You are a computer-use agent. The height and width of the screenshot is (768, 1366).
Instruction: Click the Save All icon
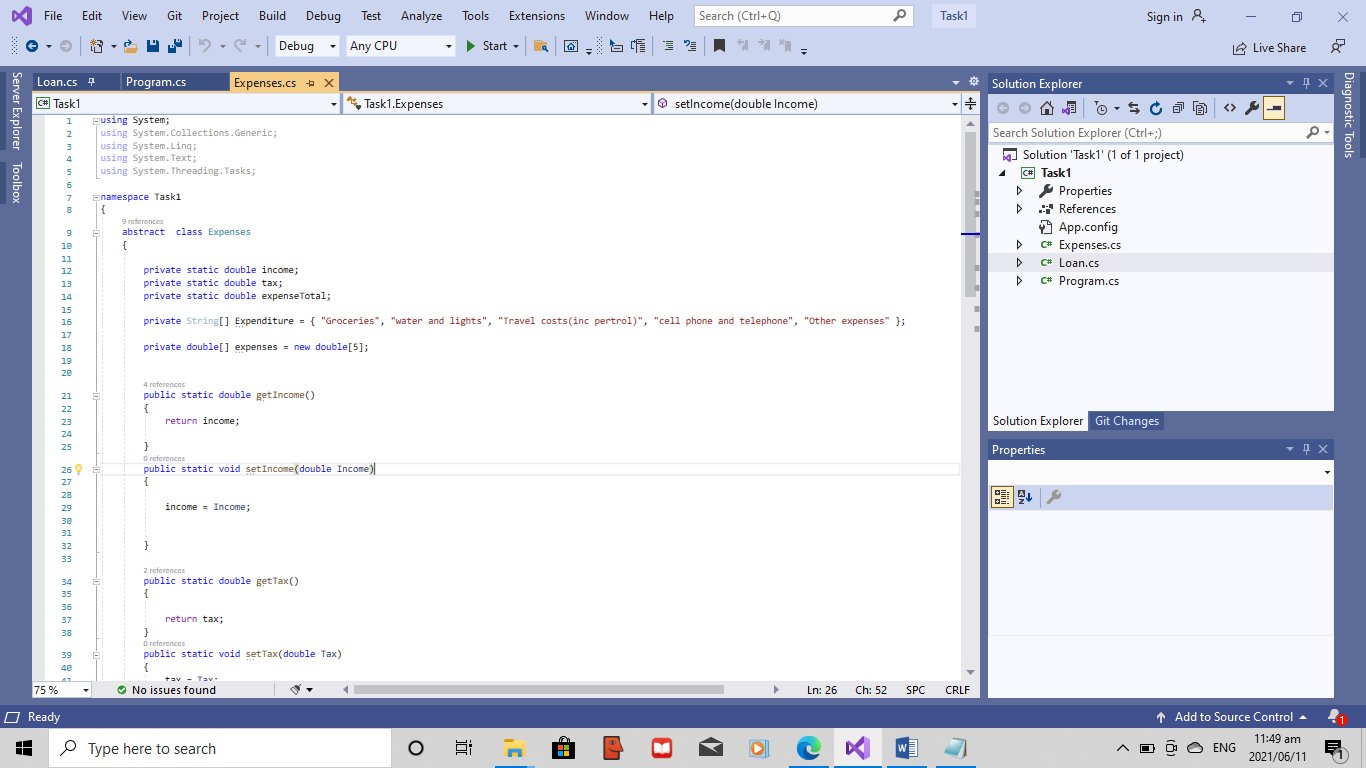pos(172,46)
